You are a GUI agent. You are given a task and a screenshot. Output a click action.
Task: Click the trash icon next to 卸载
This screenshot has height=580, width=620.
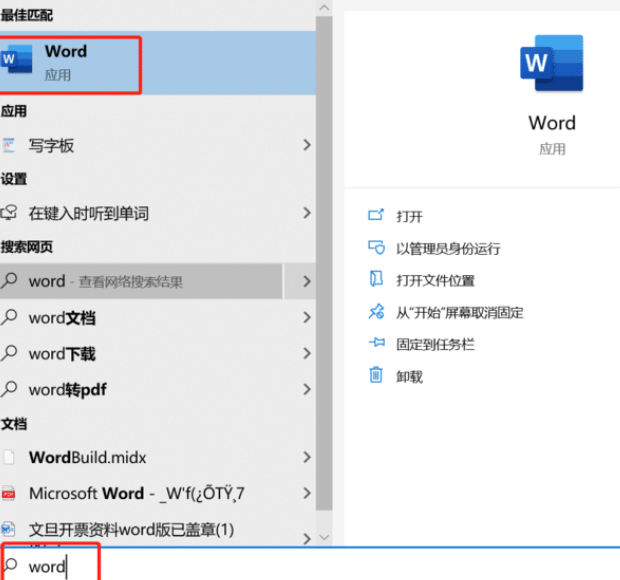point(376,375)
